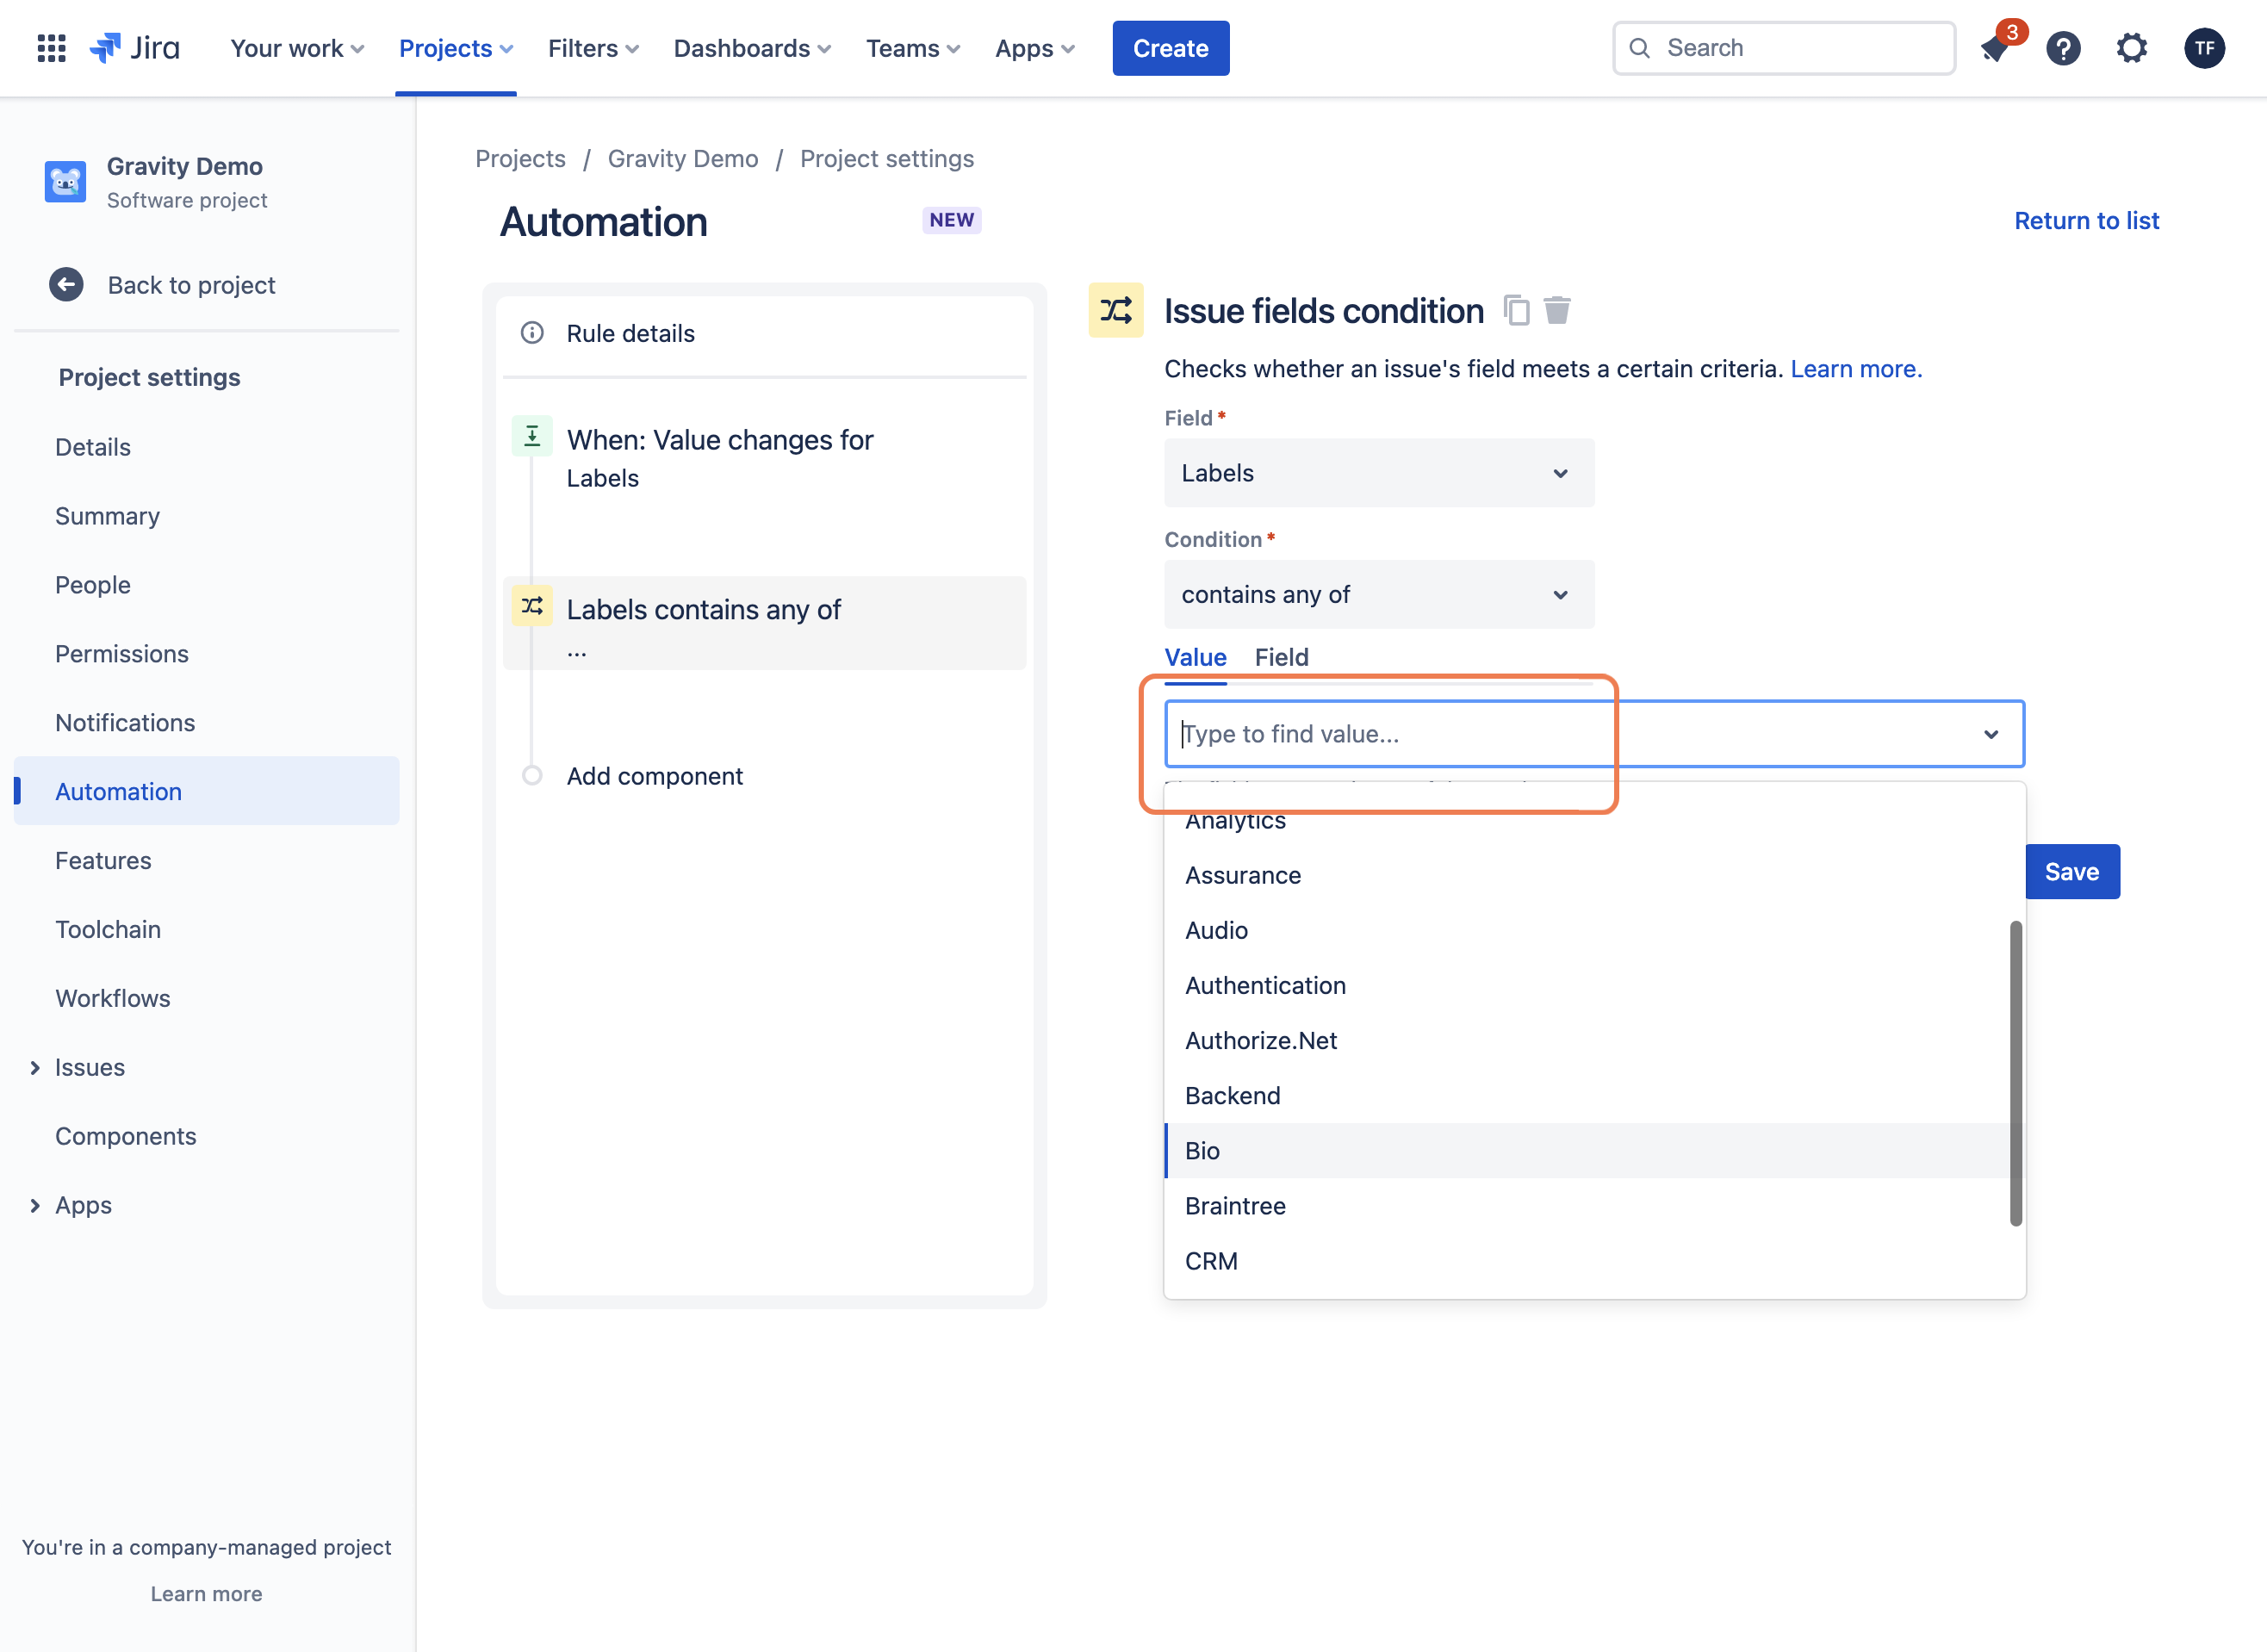
Task: Select Braintree from the label list
Action: tap(1587, 1206)
